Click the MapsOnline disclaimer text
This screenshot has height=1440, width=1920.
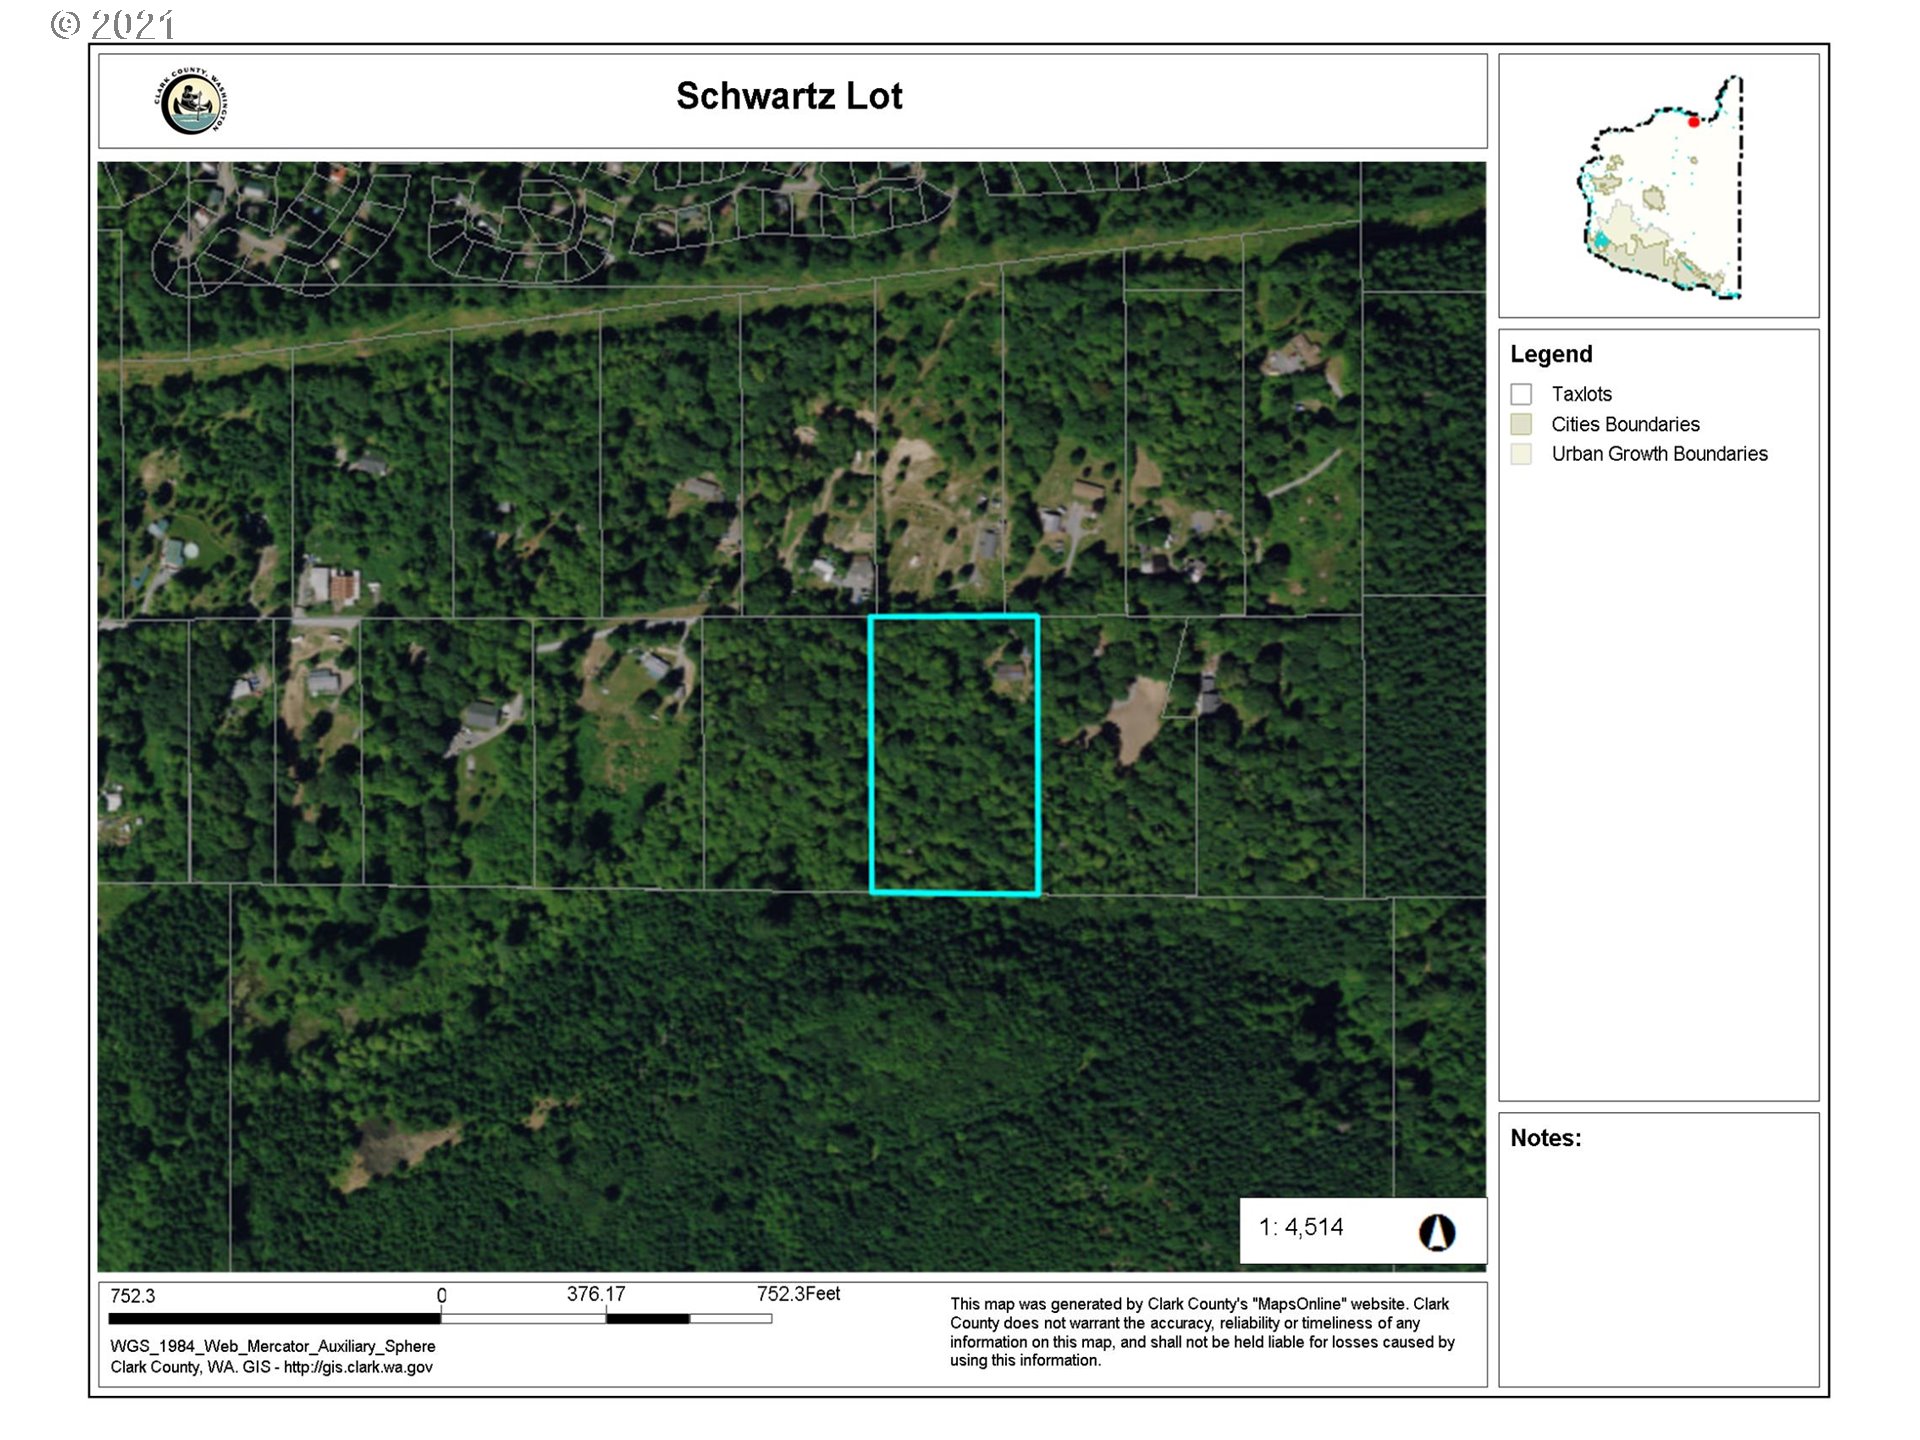click(x=1201, y=1332)
